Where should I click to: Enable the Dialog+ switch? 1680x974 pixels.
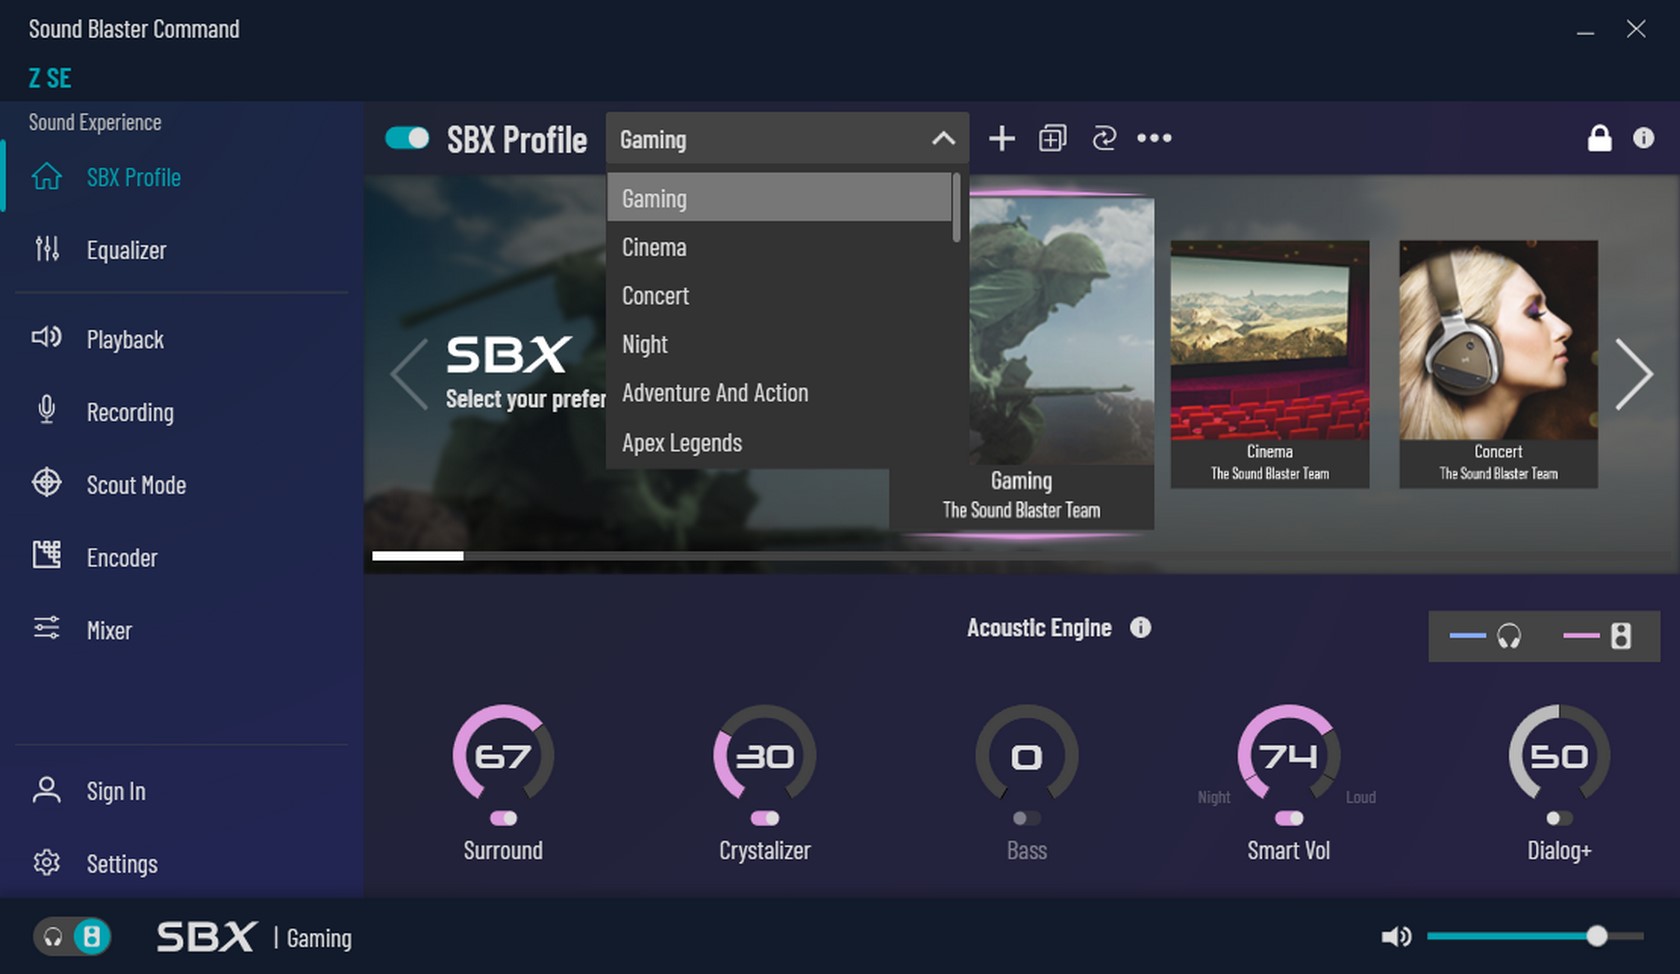click(x=1559, y=818)
